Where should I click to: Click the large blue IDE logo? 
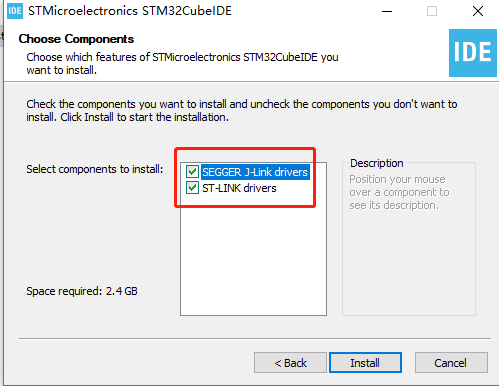click(473, 53)
